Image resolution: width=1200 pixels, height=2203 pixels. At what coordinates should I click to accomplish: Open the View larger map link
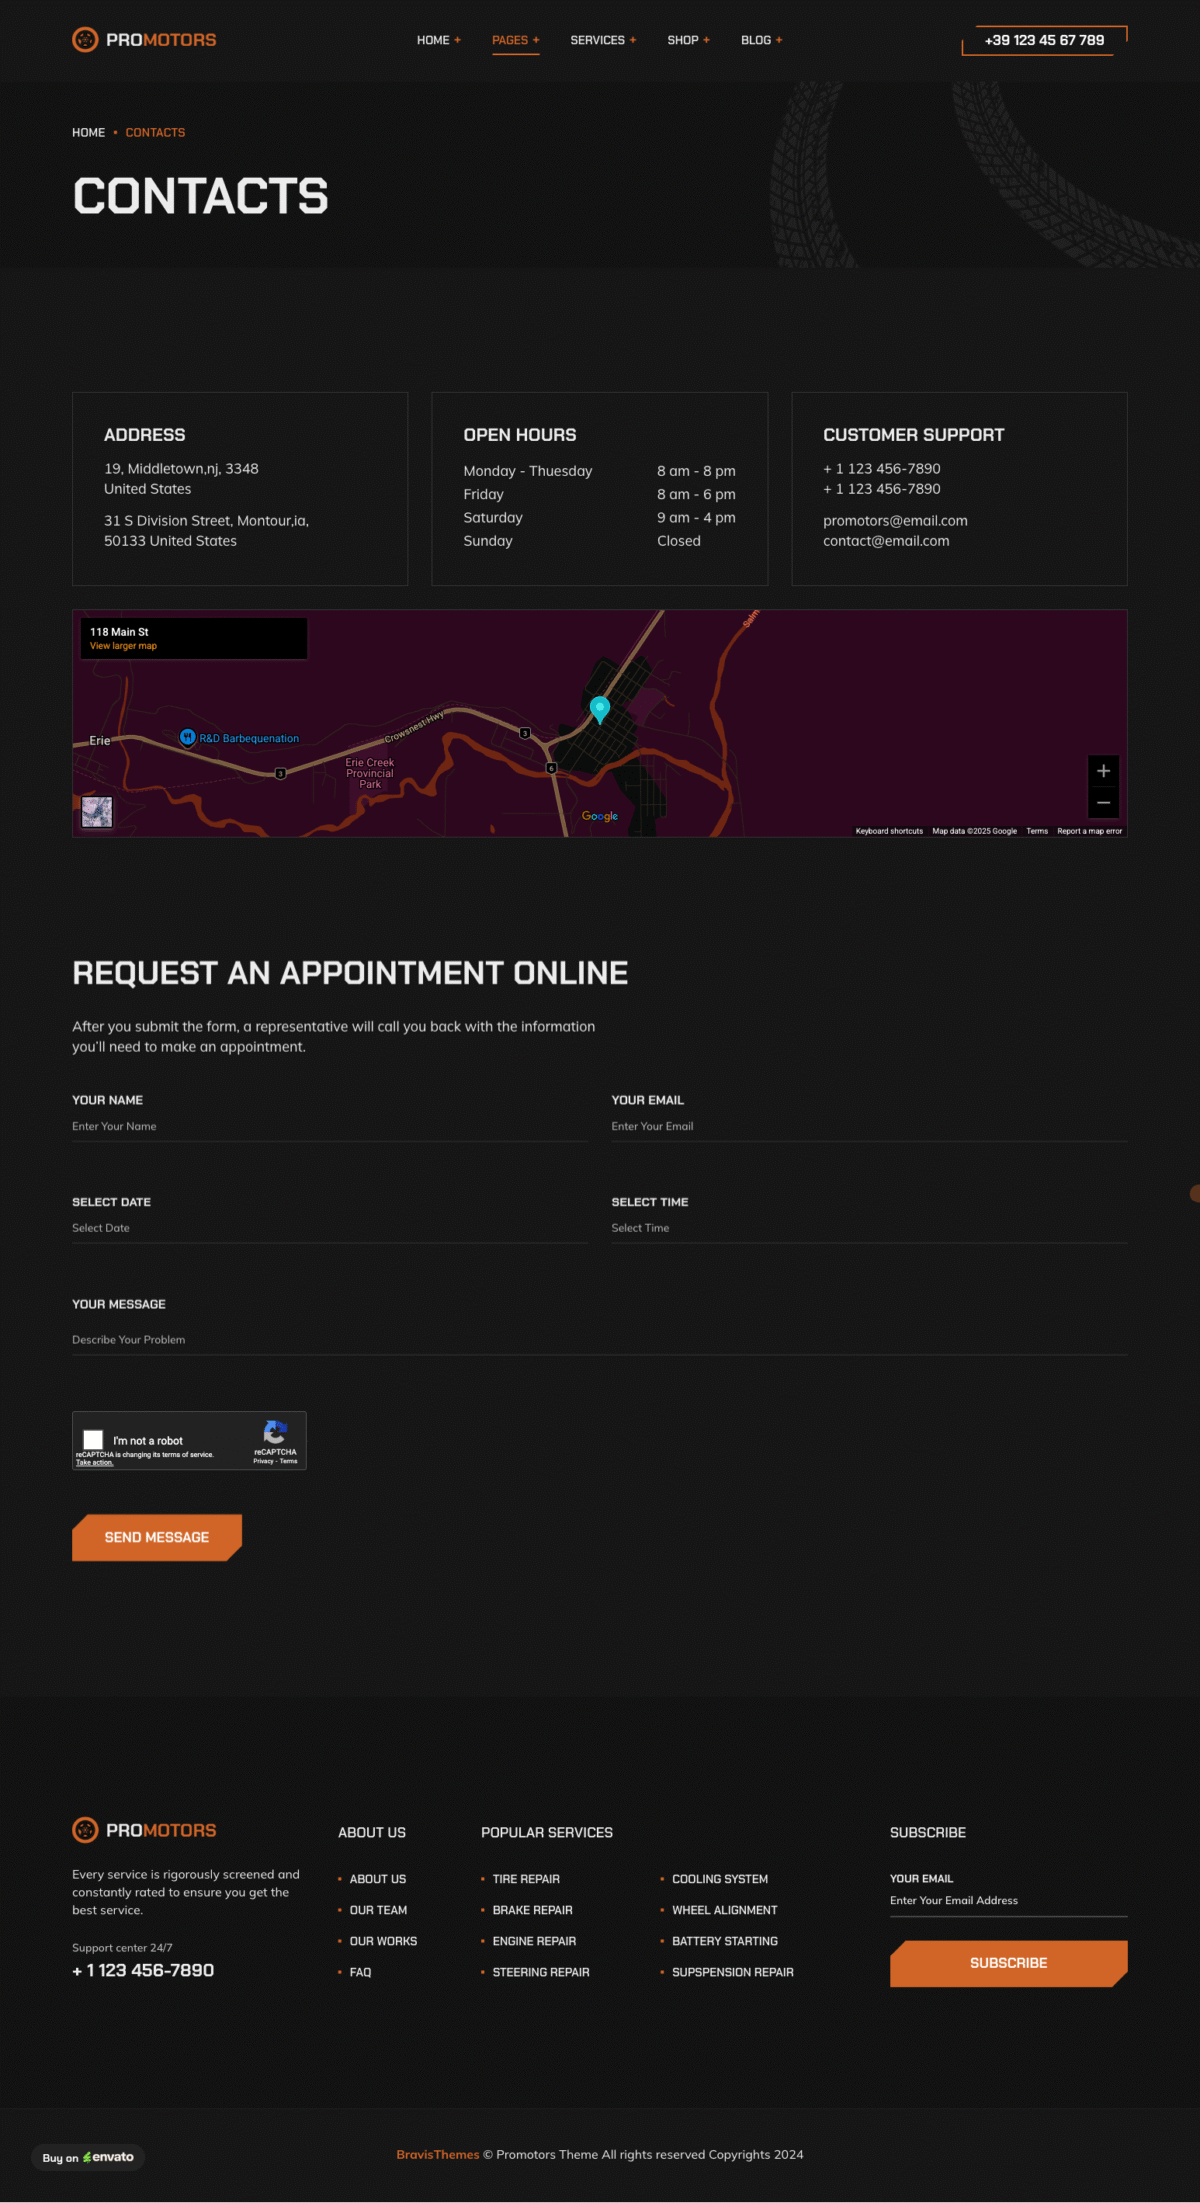[x=123, y=646]
